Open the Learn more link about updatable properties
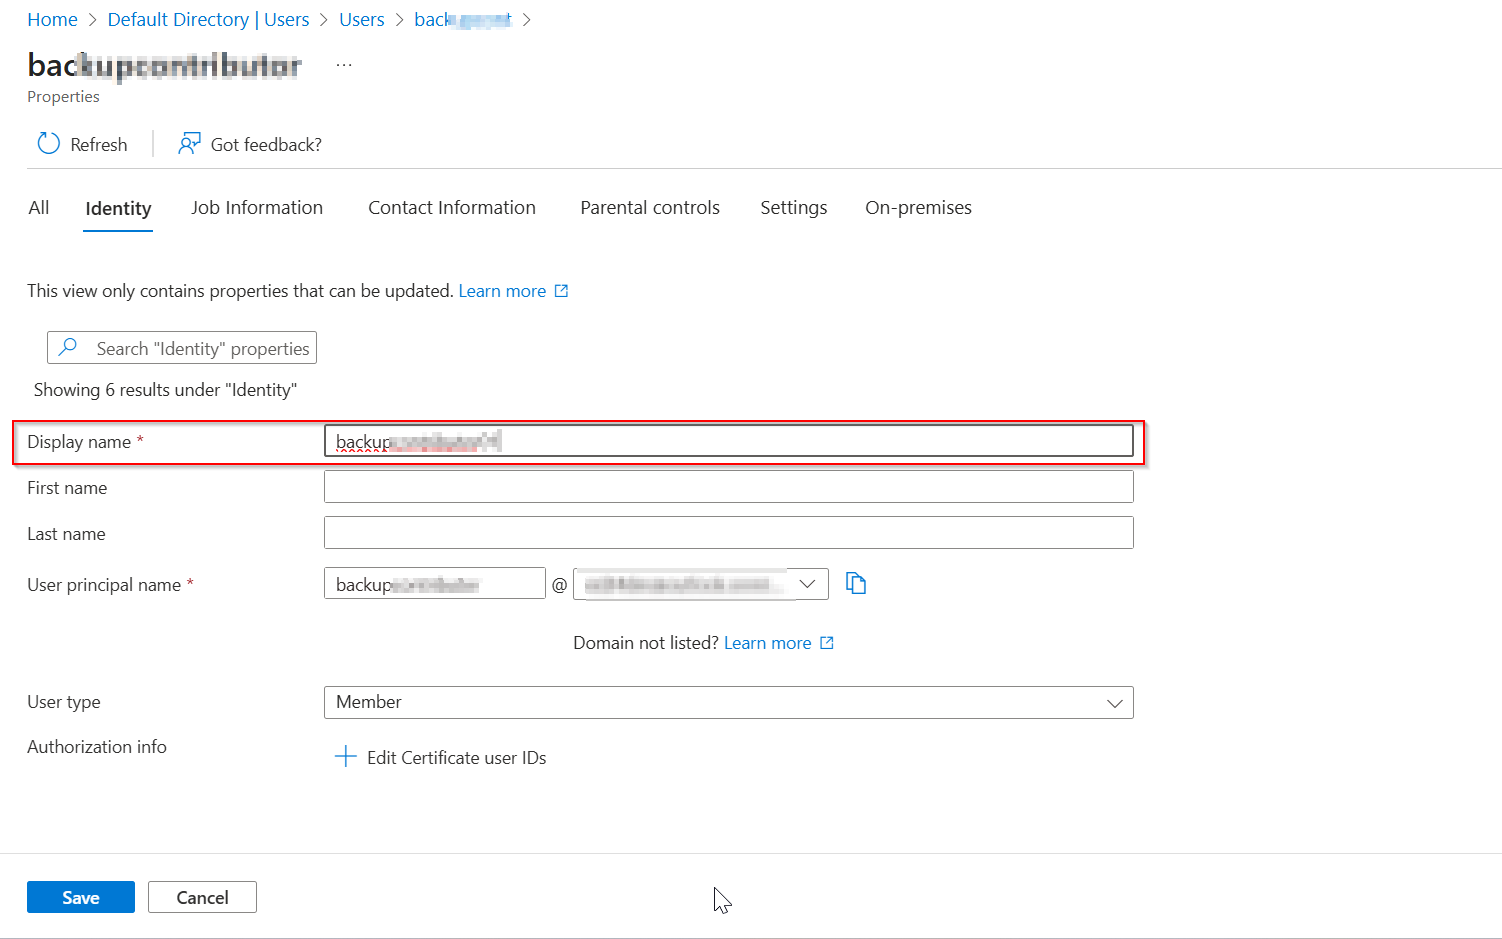Screen dimensions: 1502x939 pyautogui.click(x=502, y=291)
